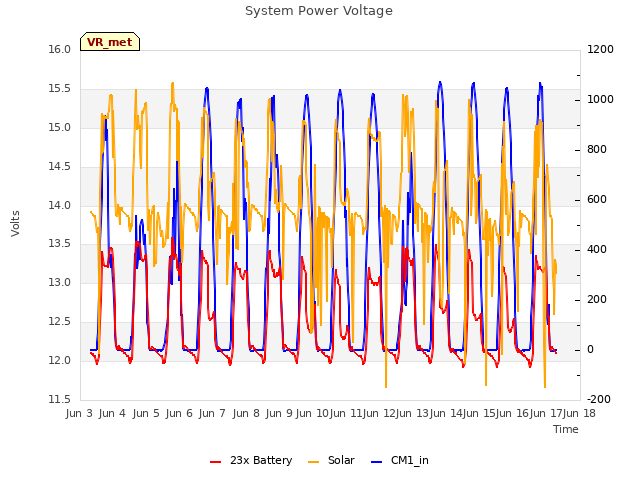Click the Jun 6 date tick label

[179, 413]
